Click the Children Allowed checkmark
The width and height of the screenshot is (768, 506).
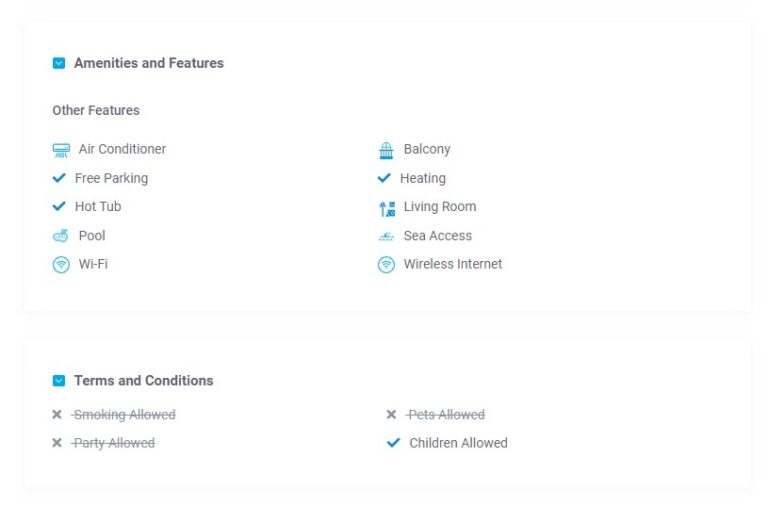click(393, 443)
